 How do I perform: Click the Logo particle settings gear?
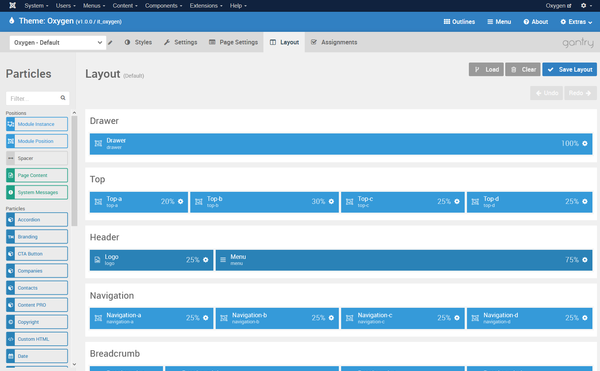206,260
